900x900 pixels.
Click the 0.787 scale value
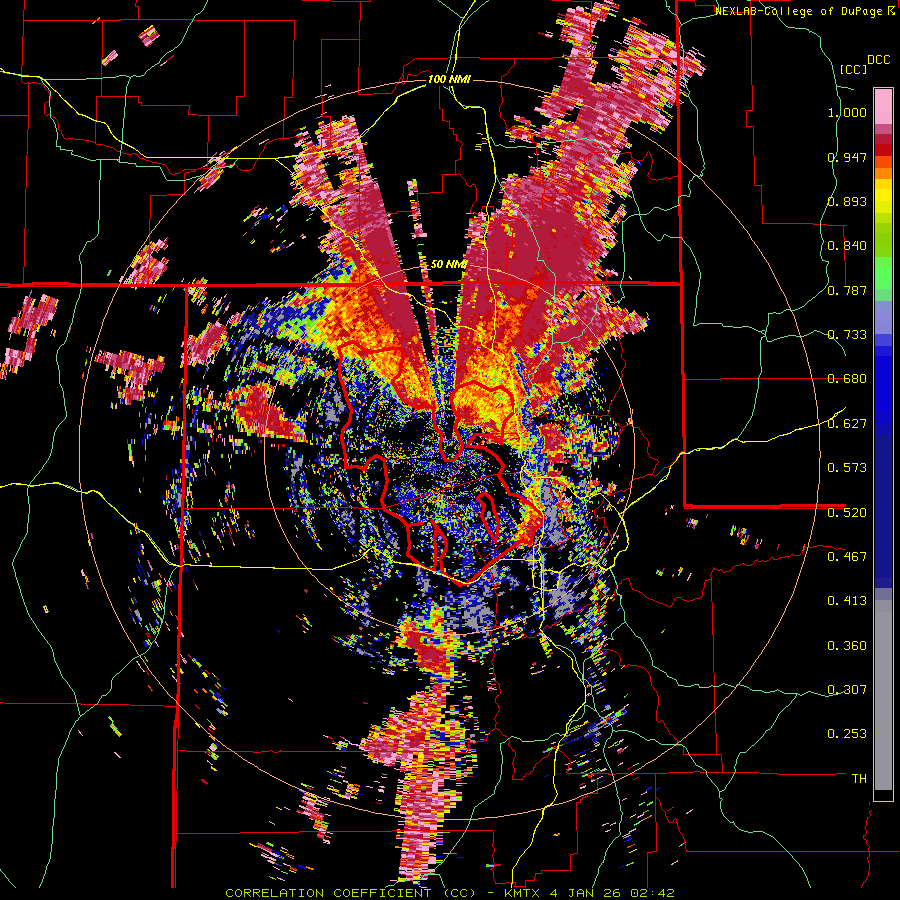[x=847, y=290]
